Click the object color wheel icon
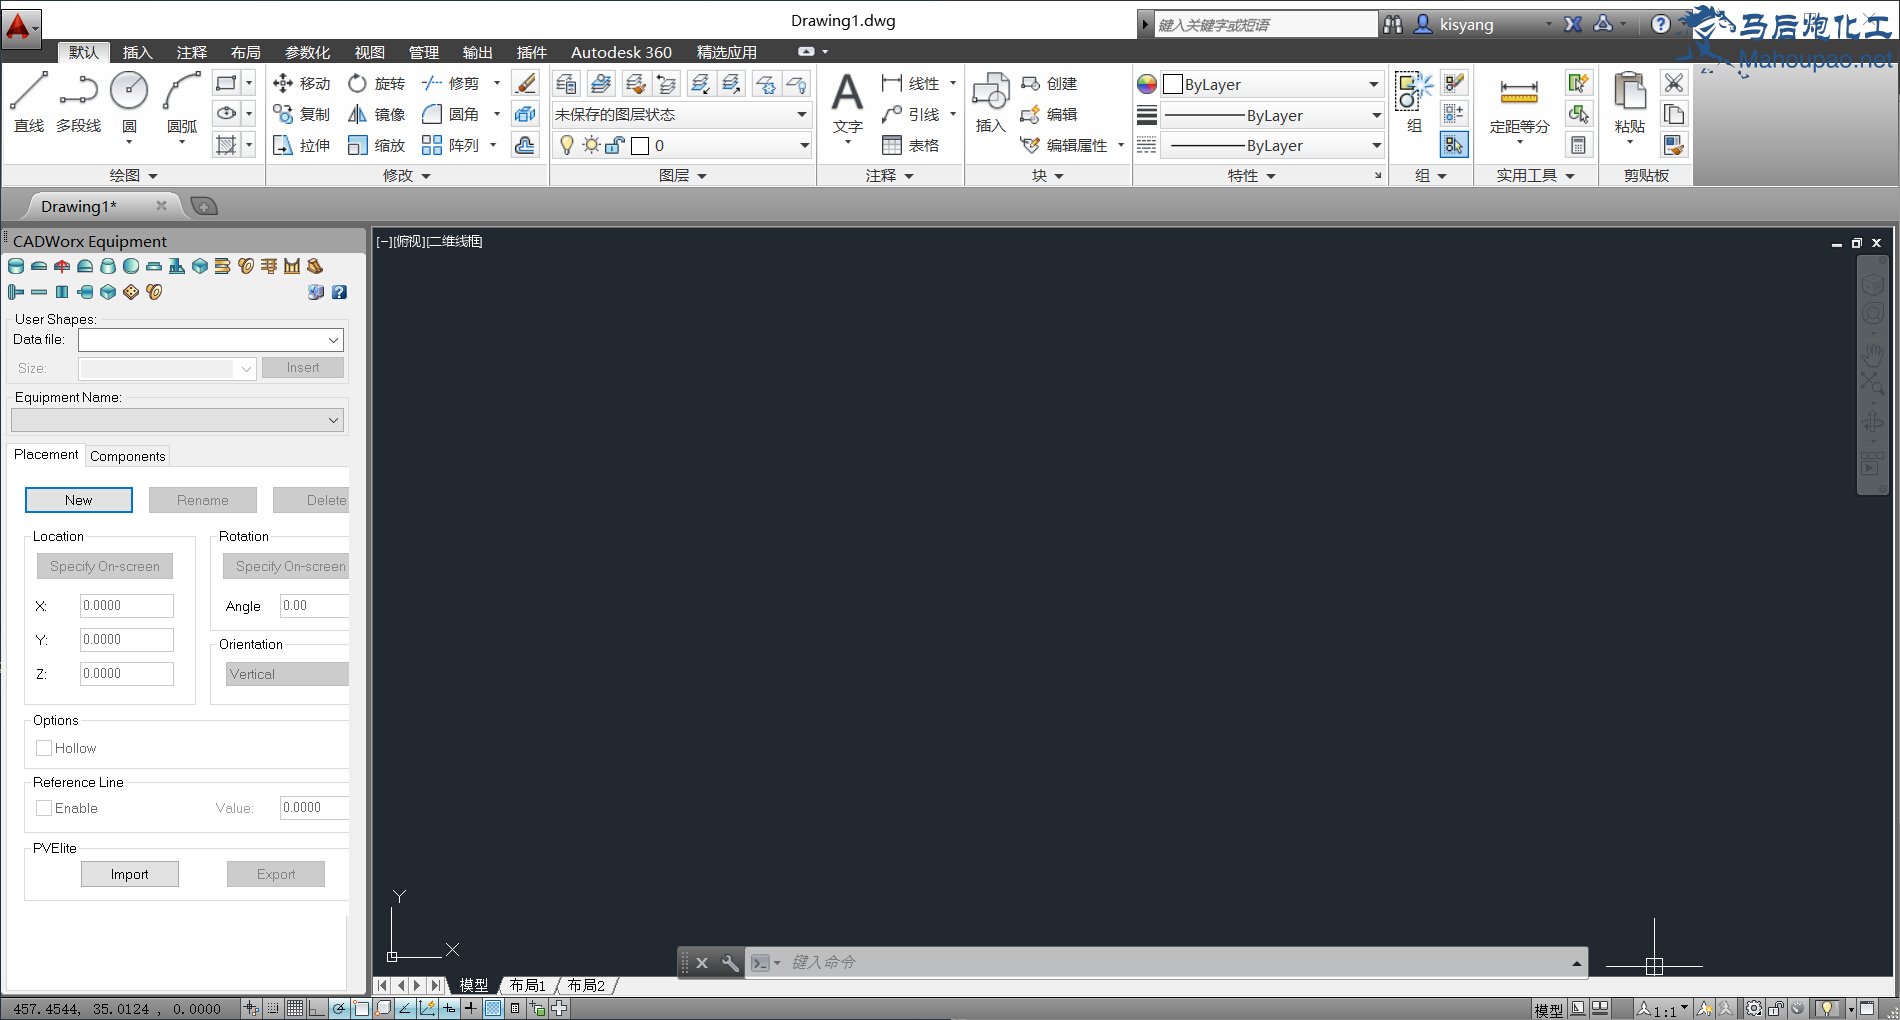The width and height of the screenshot is (1900, 1020). (1147, 85)
